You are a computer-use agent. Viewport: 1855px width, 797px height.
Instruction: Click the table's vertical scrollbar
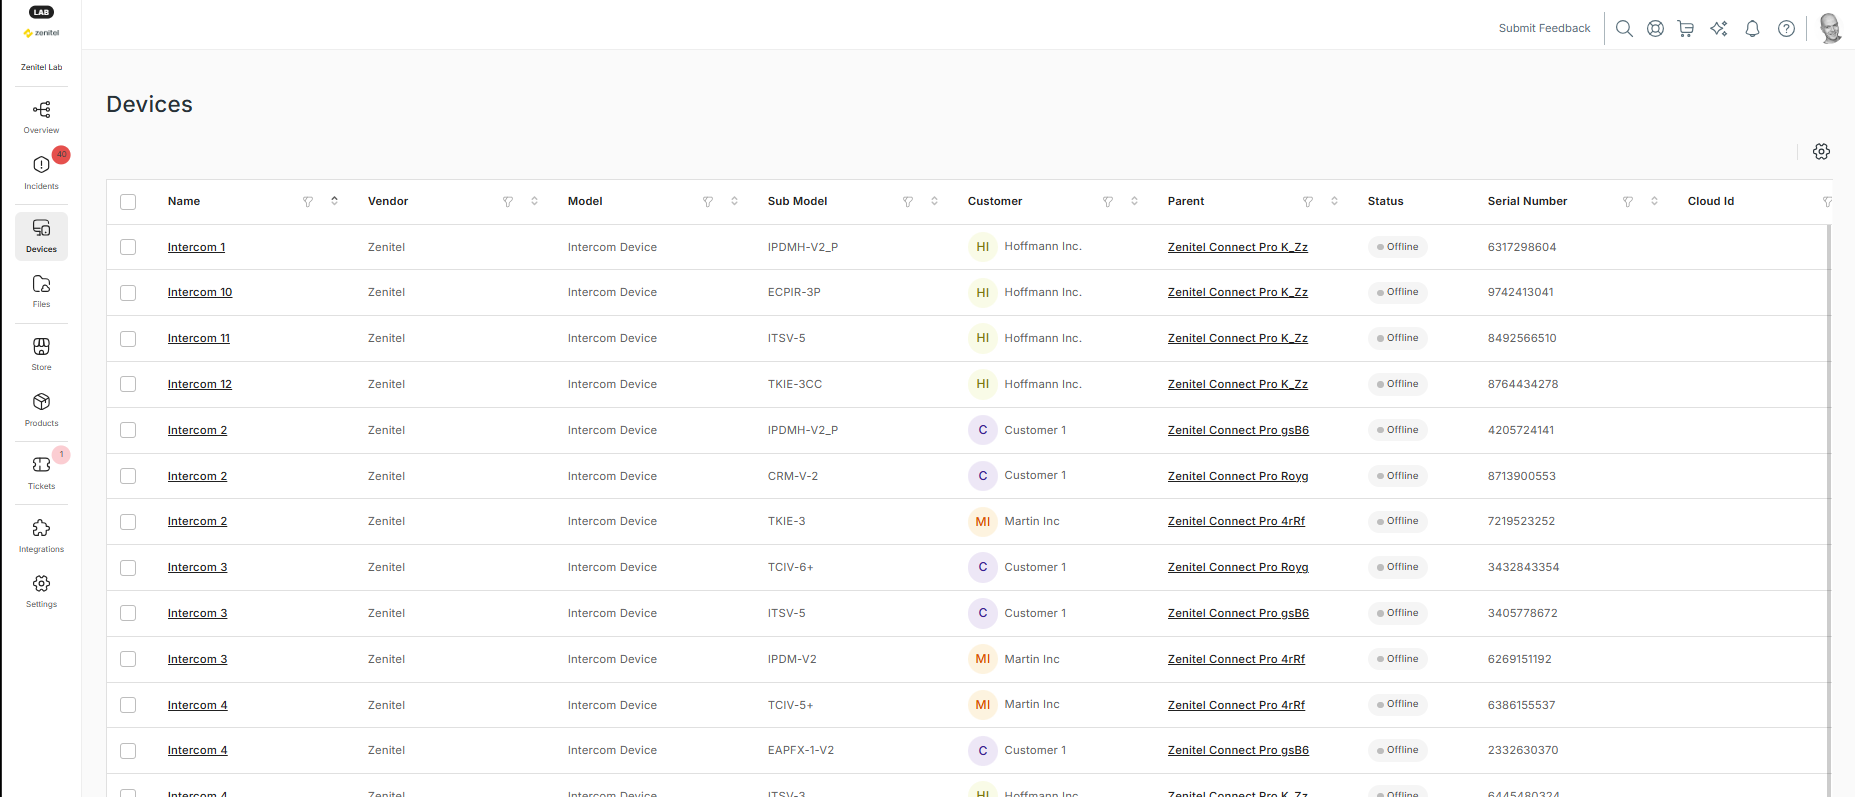[1829, 500]
